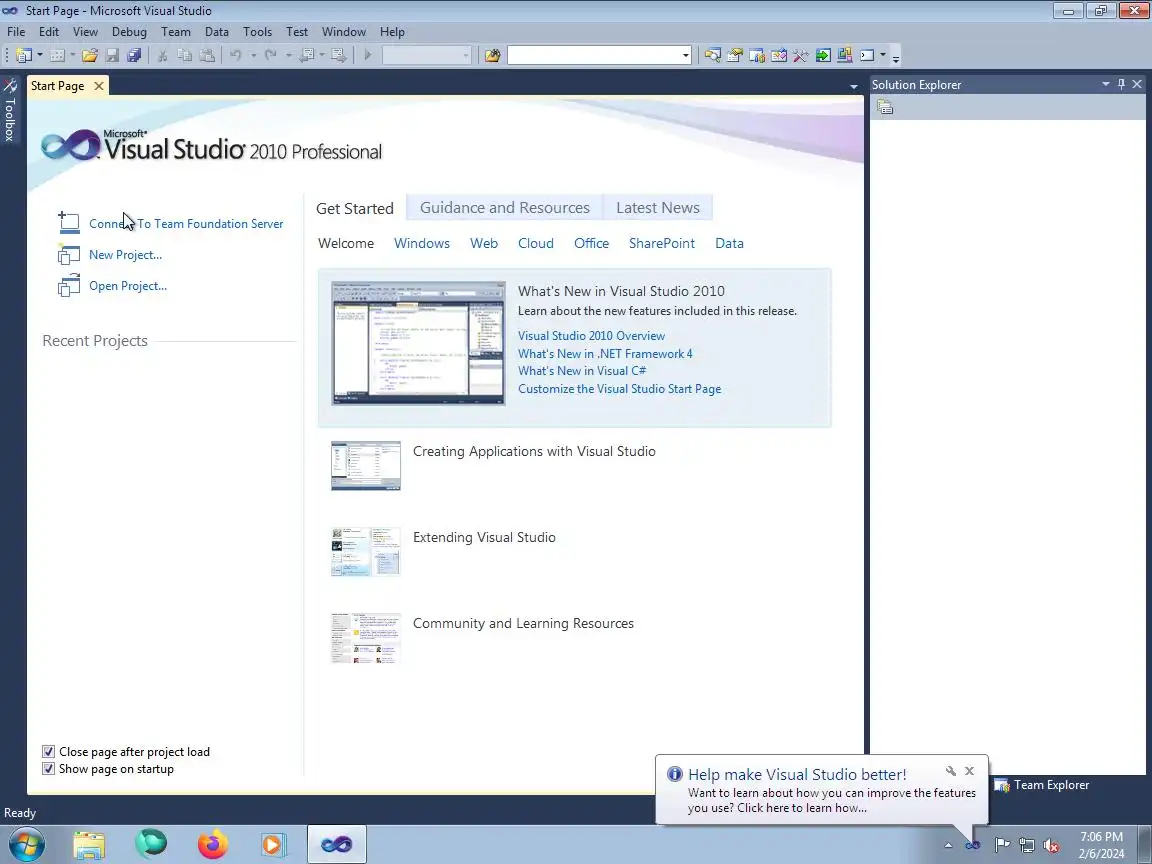Image resolution: width=1152 pixels, height=864 pixels.
Task: Open the Solution Configurations combo box
Action: [426, 55]
